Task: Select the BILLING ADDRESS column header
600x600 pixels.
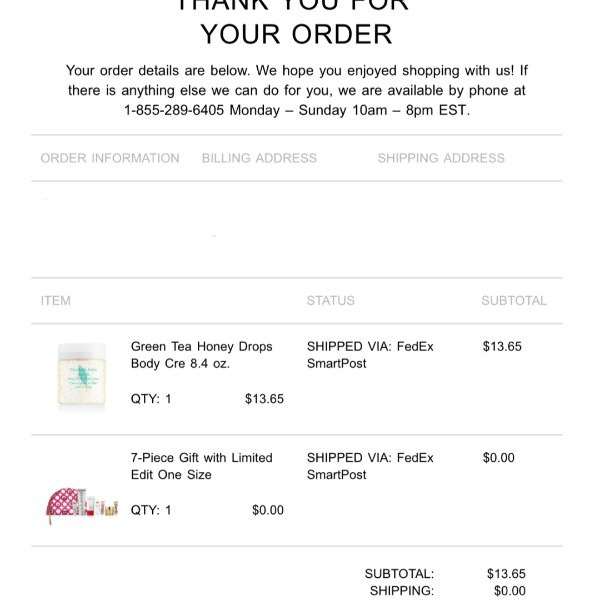Action: point(259,158)
